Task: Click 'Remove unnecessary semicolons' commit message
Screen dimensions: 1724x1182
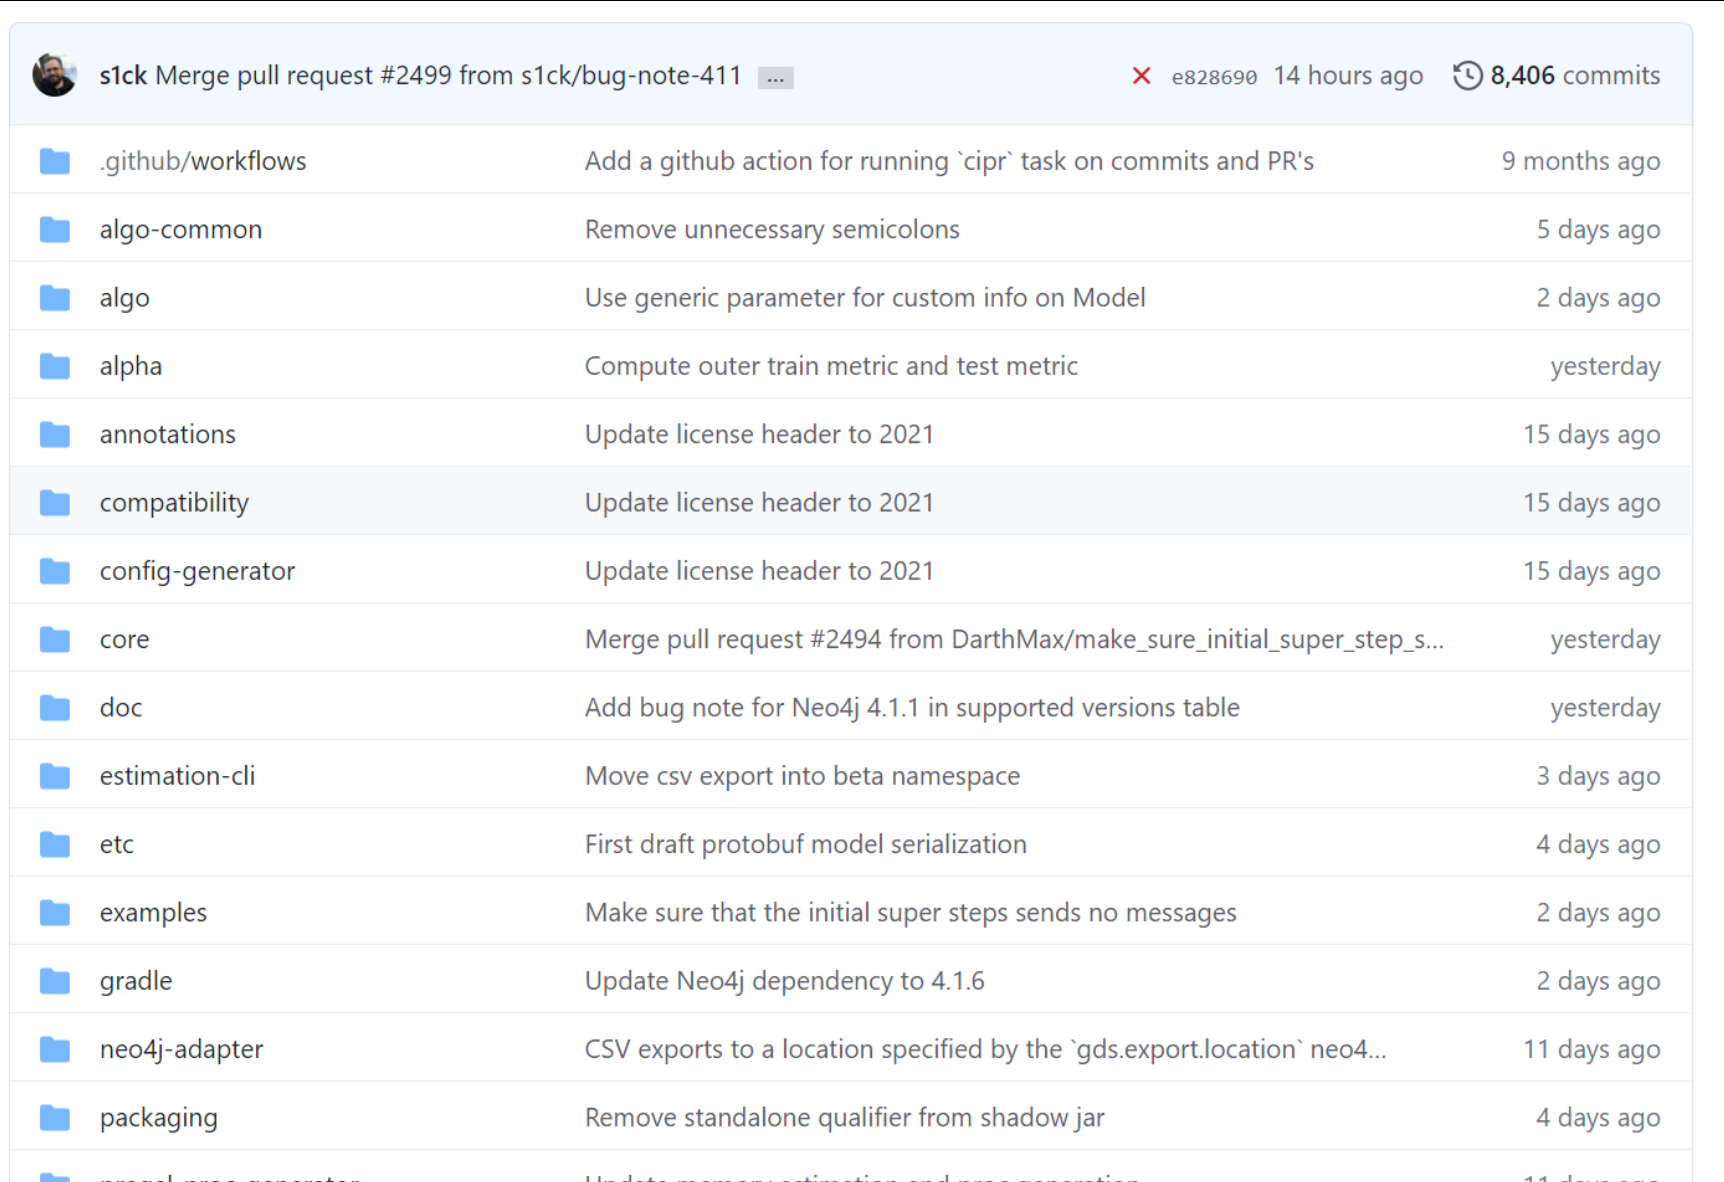Action: pyautogui.click(x=771, y=228)
